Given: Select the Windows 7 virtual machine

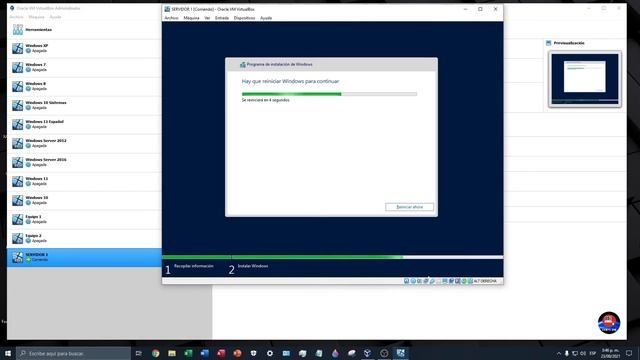Looking at the screenshot, I should pyautogui.click(x=84, y=67).
